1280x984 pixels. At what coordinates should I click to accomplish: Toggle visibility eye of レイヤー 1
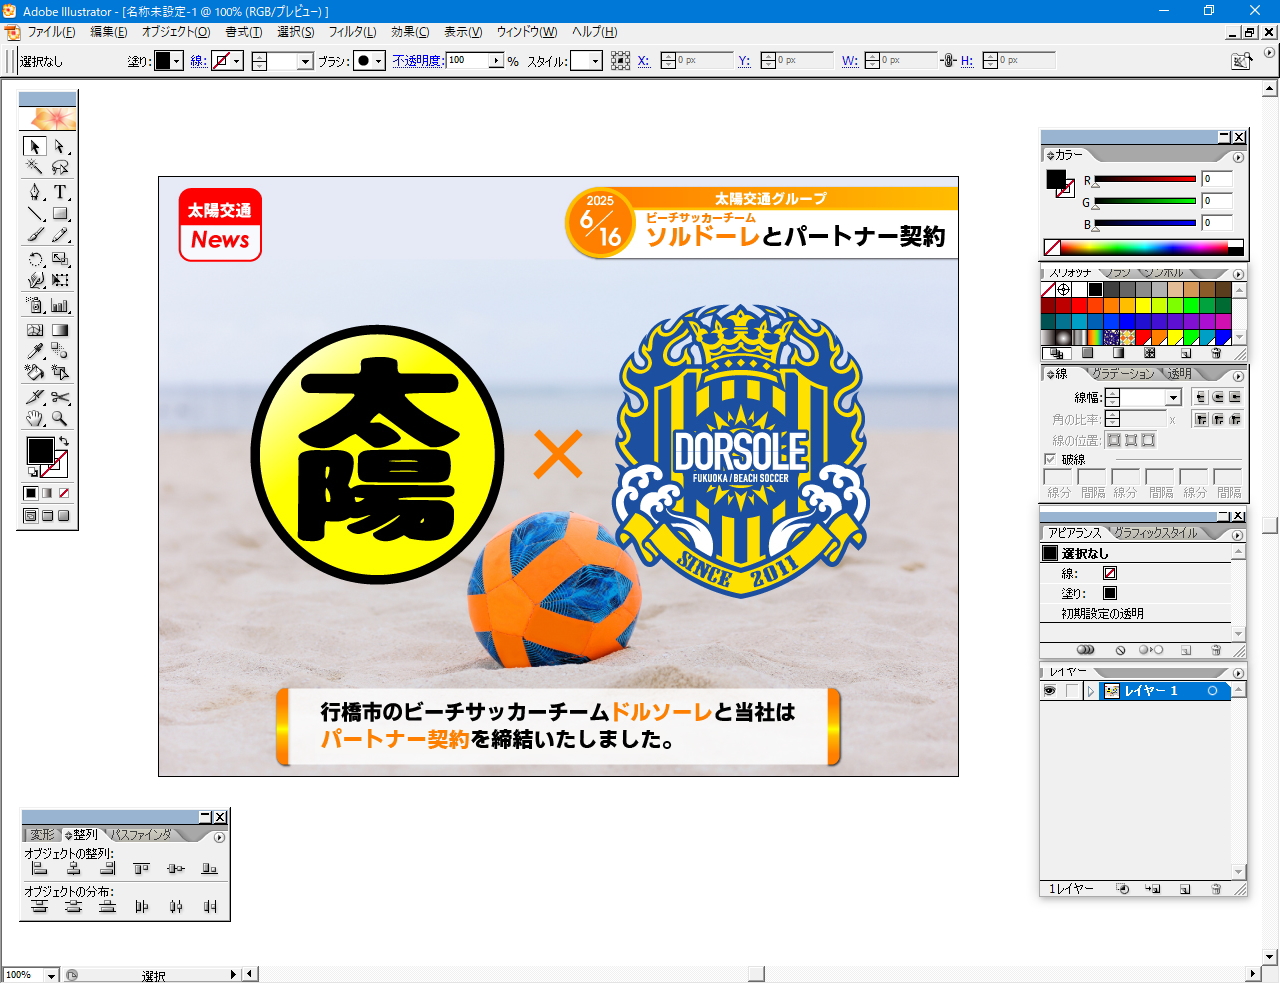[1049, 691]
